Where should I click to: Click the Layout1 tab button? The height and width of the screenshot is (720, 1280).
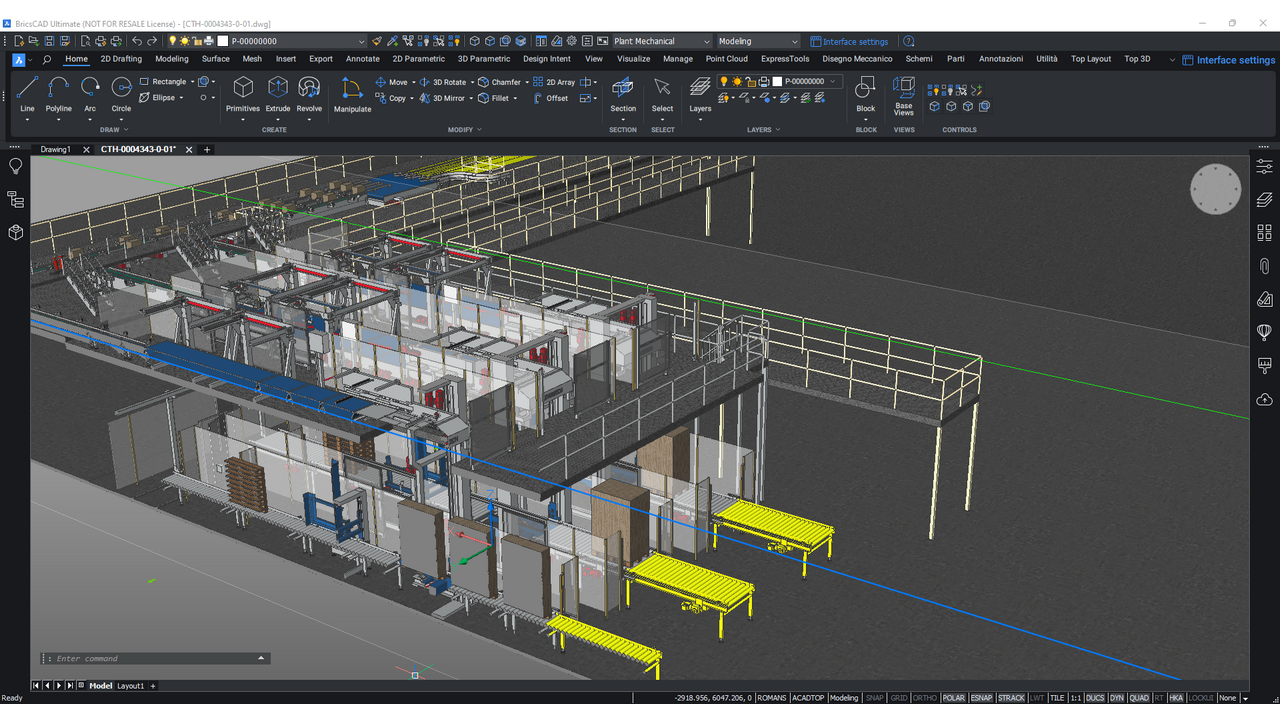pos(131,686)
